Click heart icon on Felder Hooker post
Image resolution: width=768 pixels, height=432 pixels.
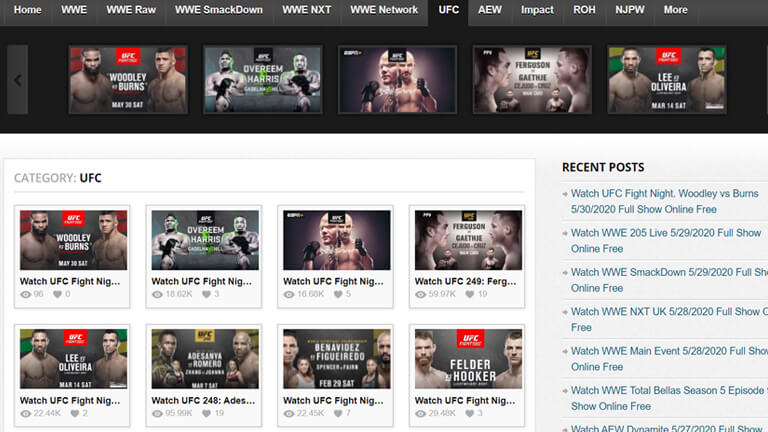pos(470,413)
